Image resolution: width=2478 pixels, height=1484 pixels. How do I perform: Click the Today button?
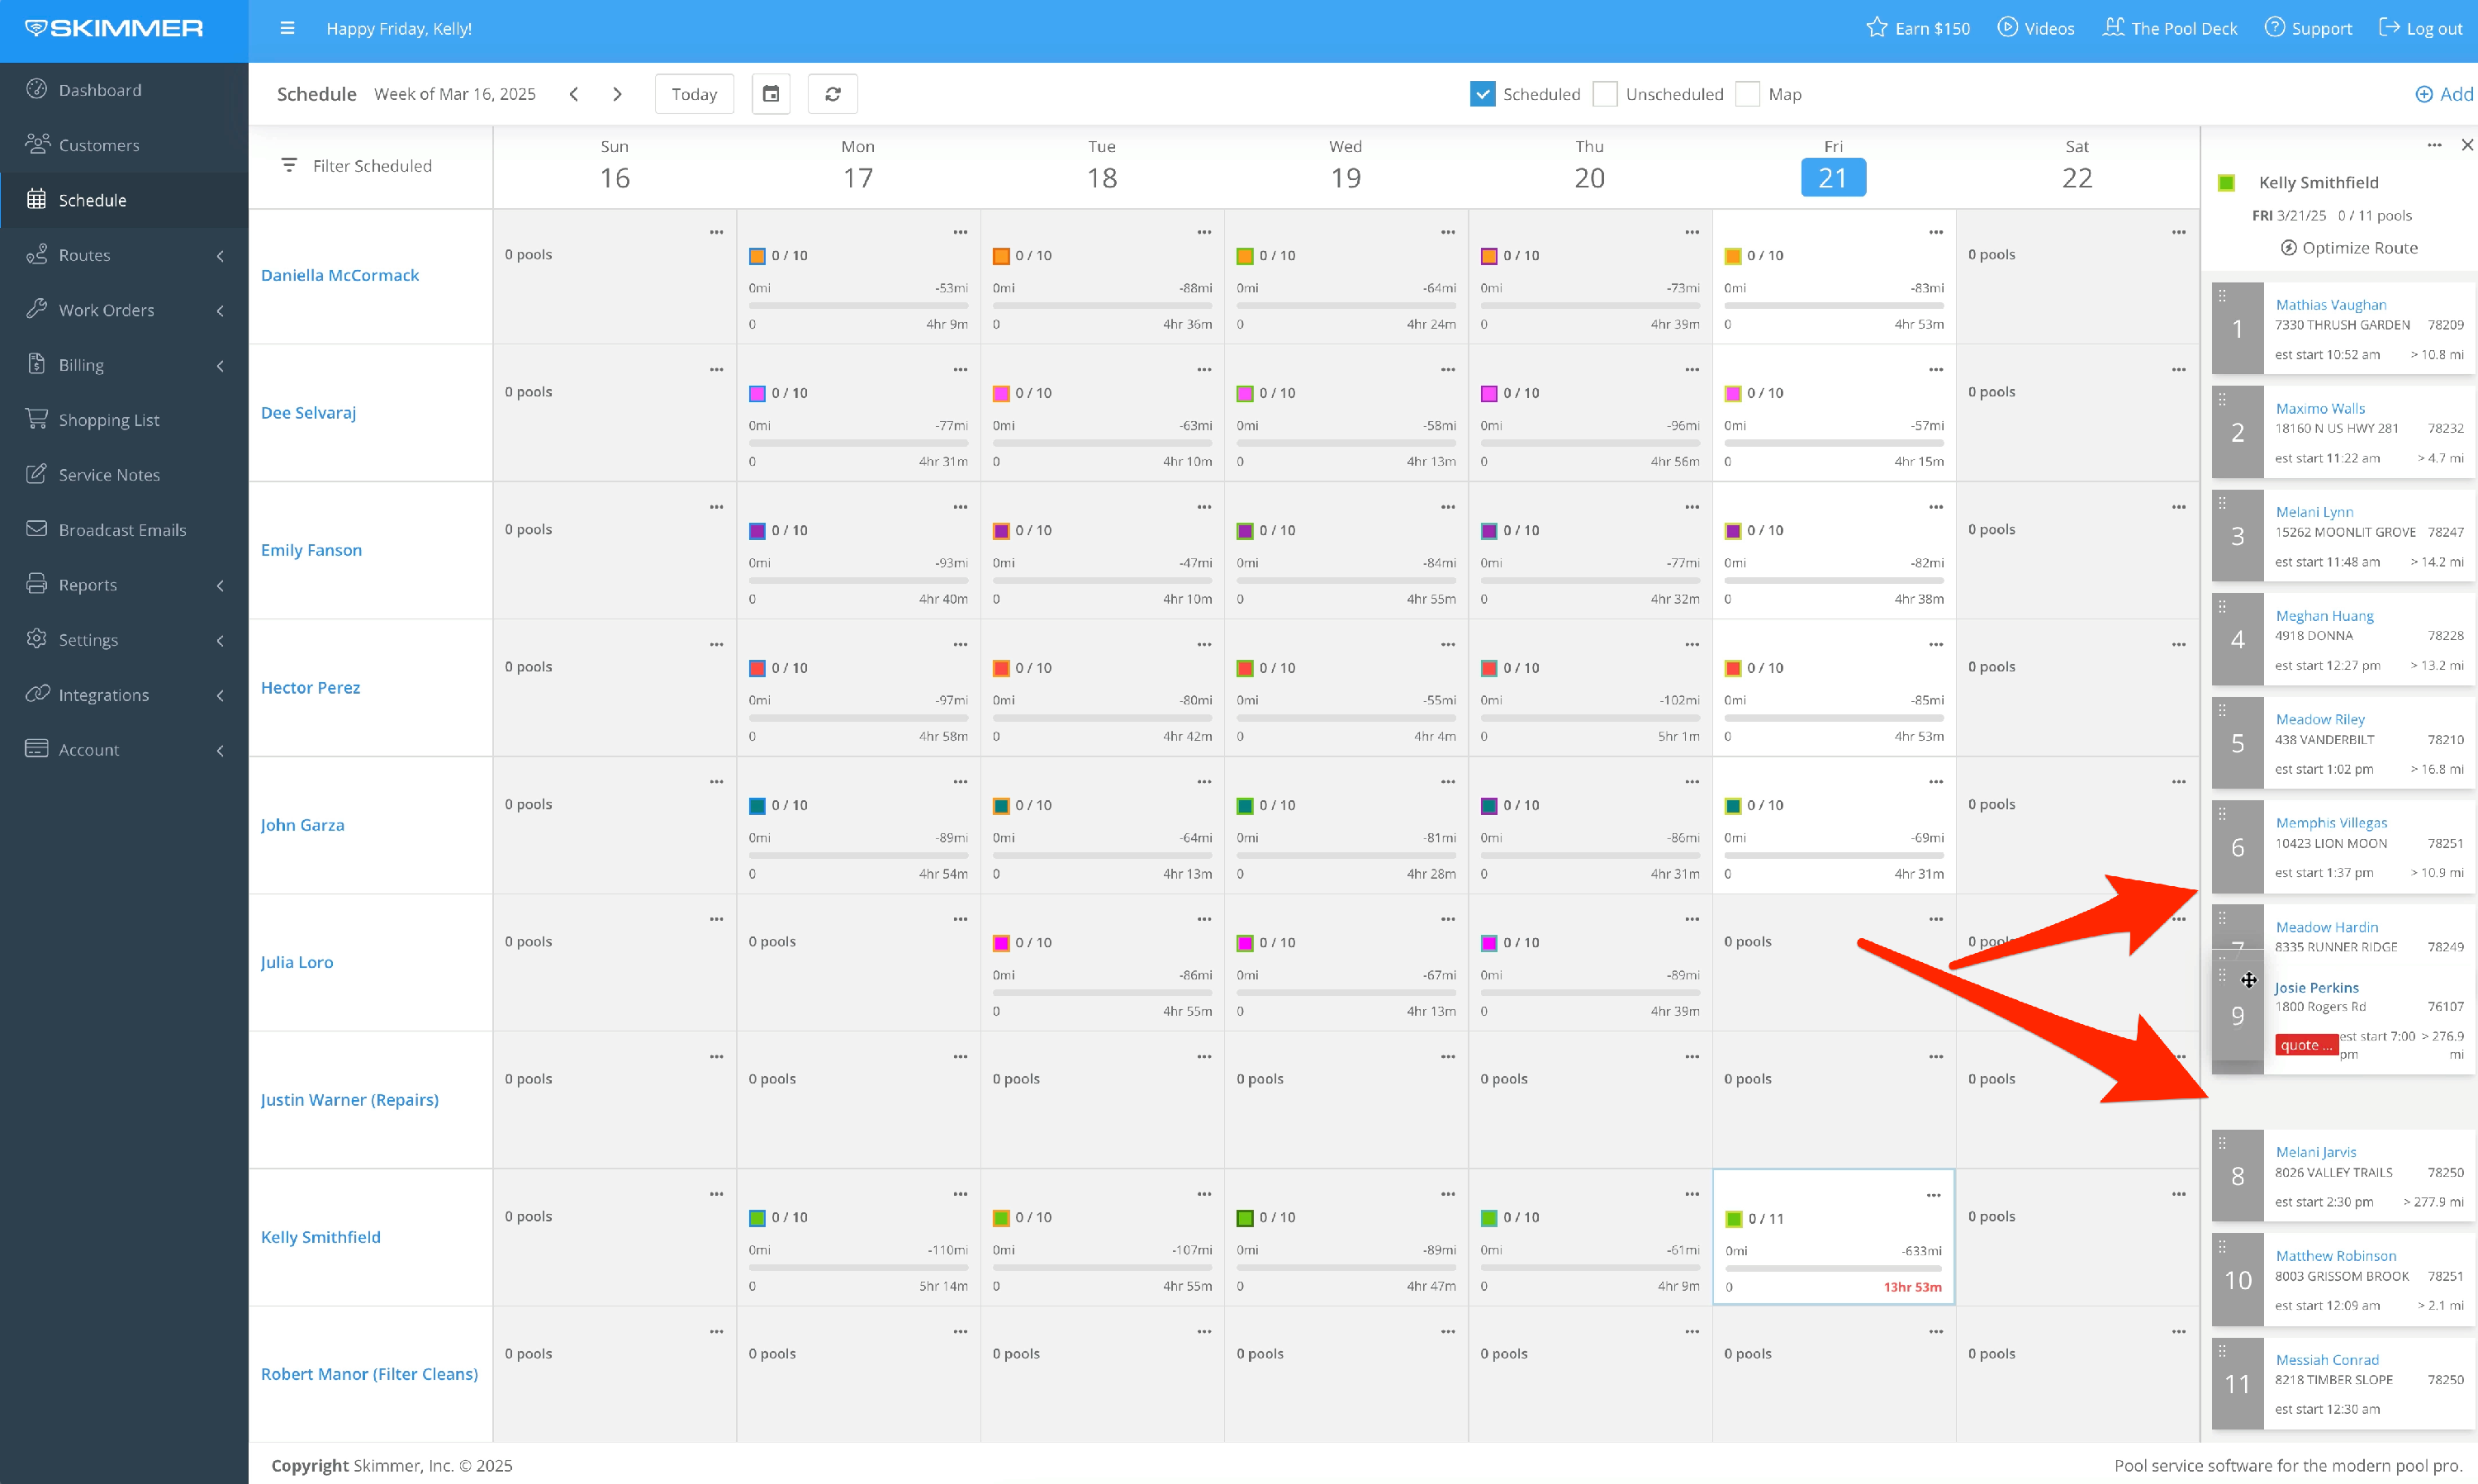(694, 94)
